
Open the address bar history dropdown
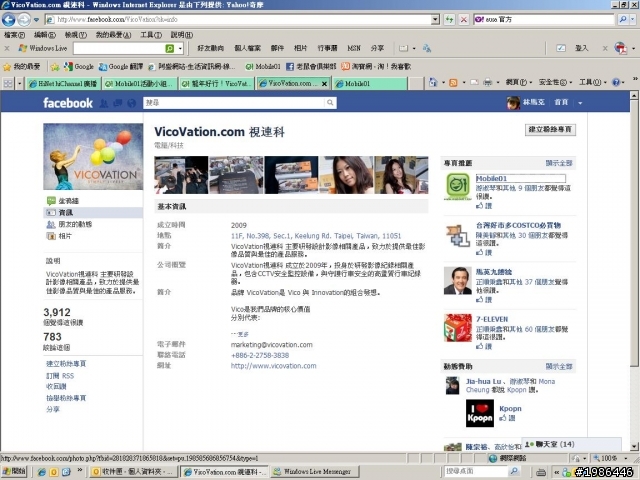pos(435,19)
